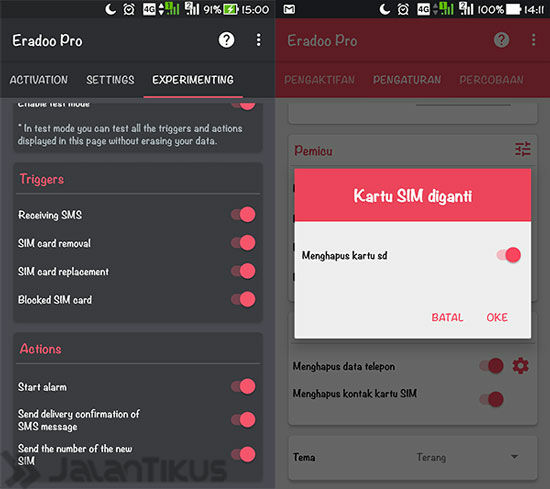Open dimmed help icon in right screen header
Screen dimensions: 550x489
(x=501, y=40)
